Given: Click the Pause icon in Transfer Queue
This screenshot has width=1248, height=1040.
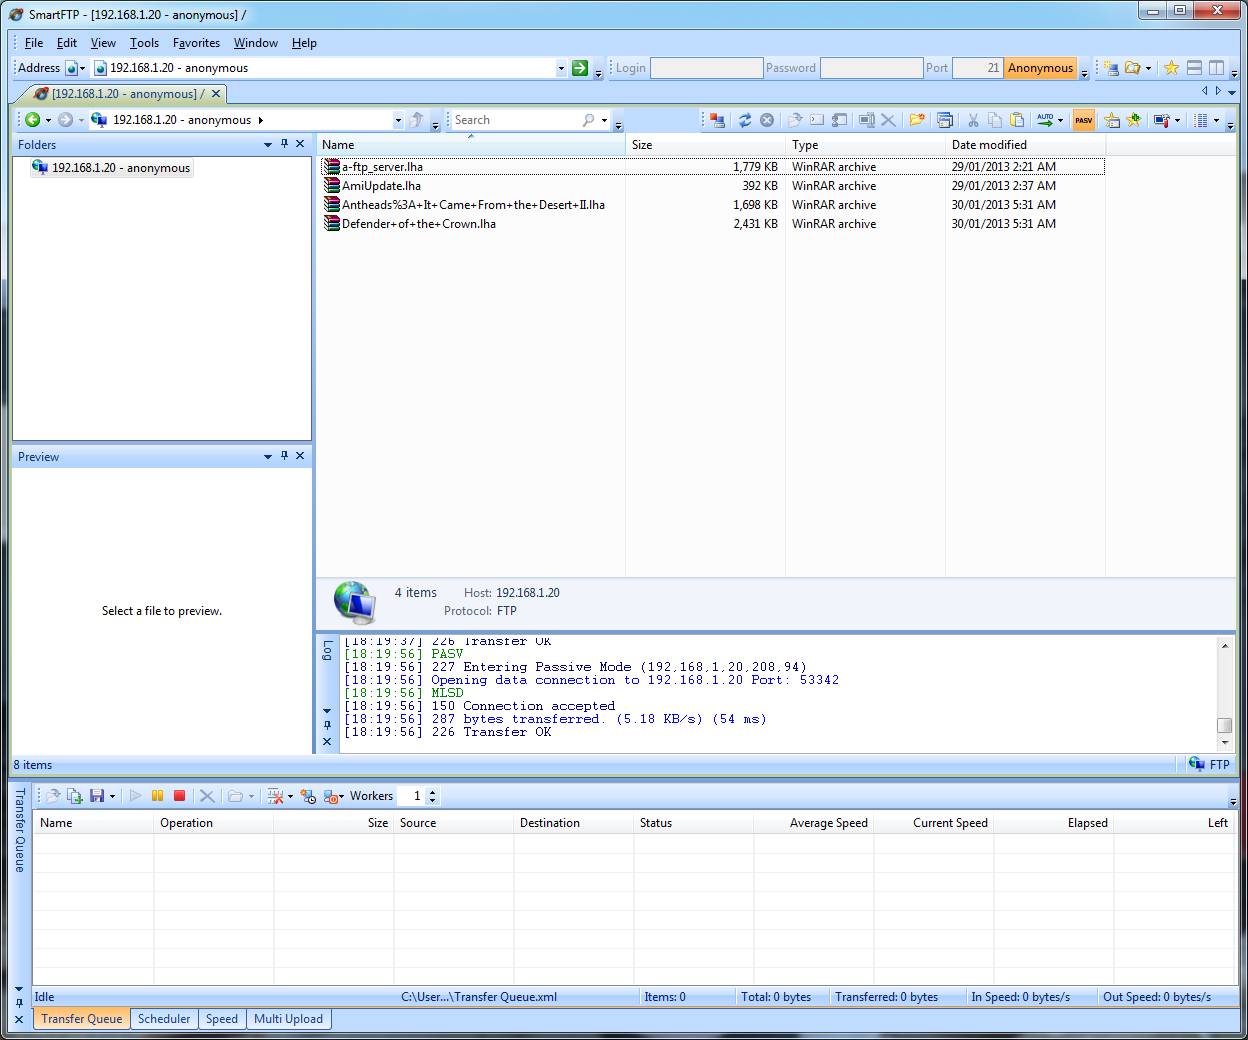Looking at the screenshot, I should point(157,796).
